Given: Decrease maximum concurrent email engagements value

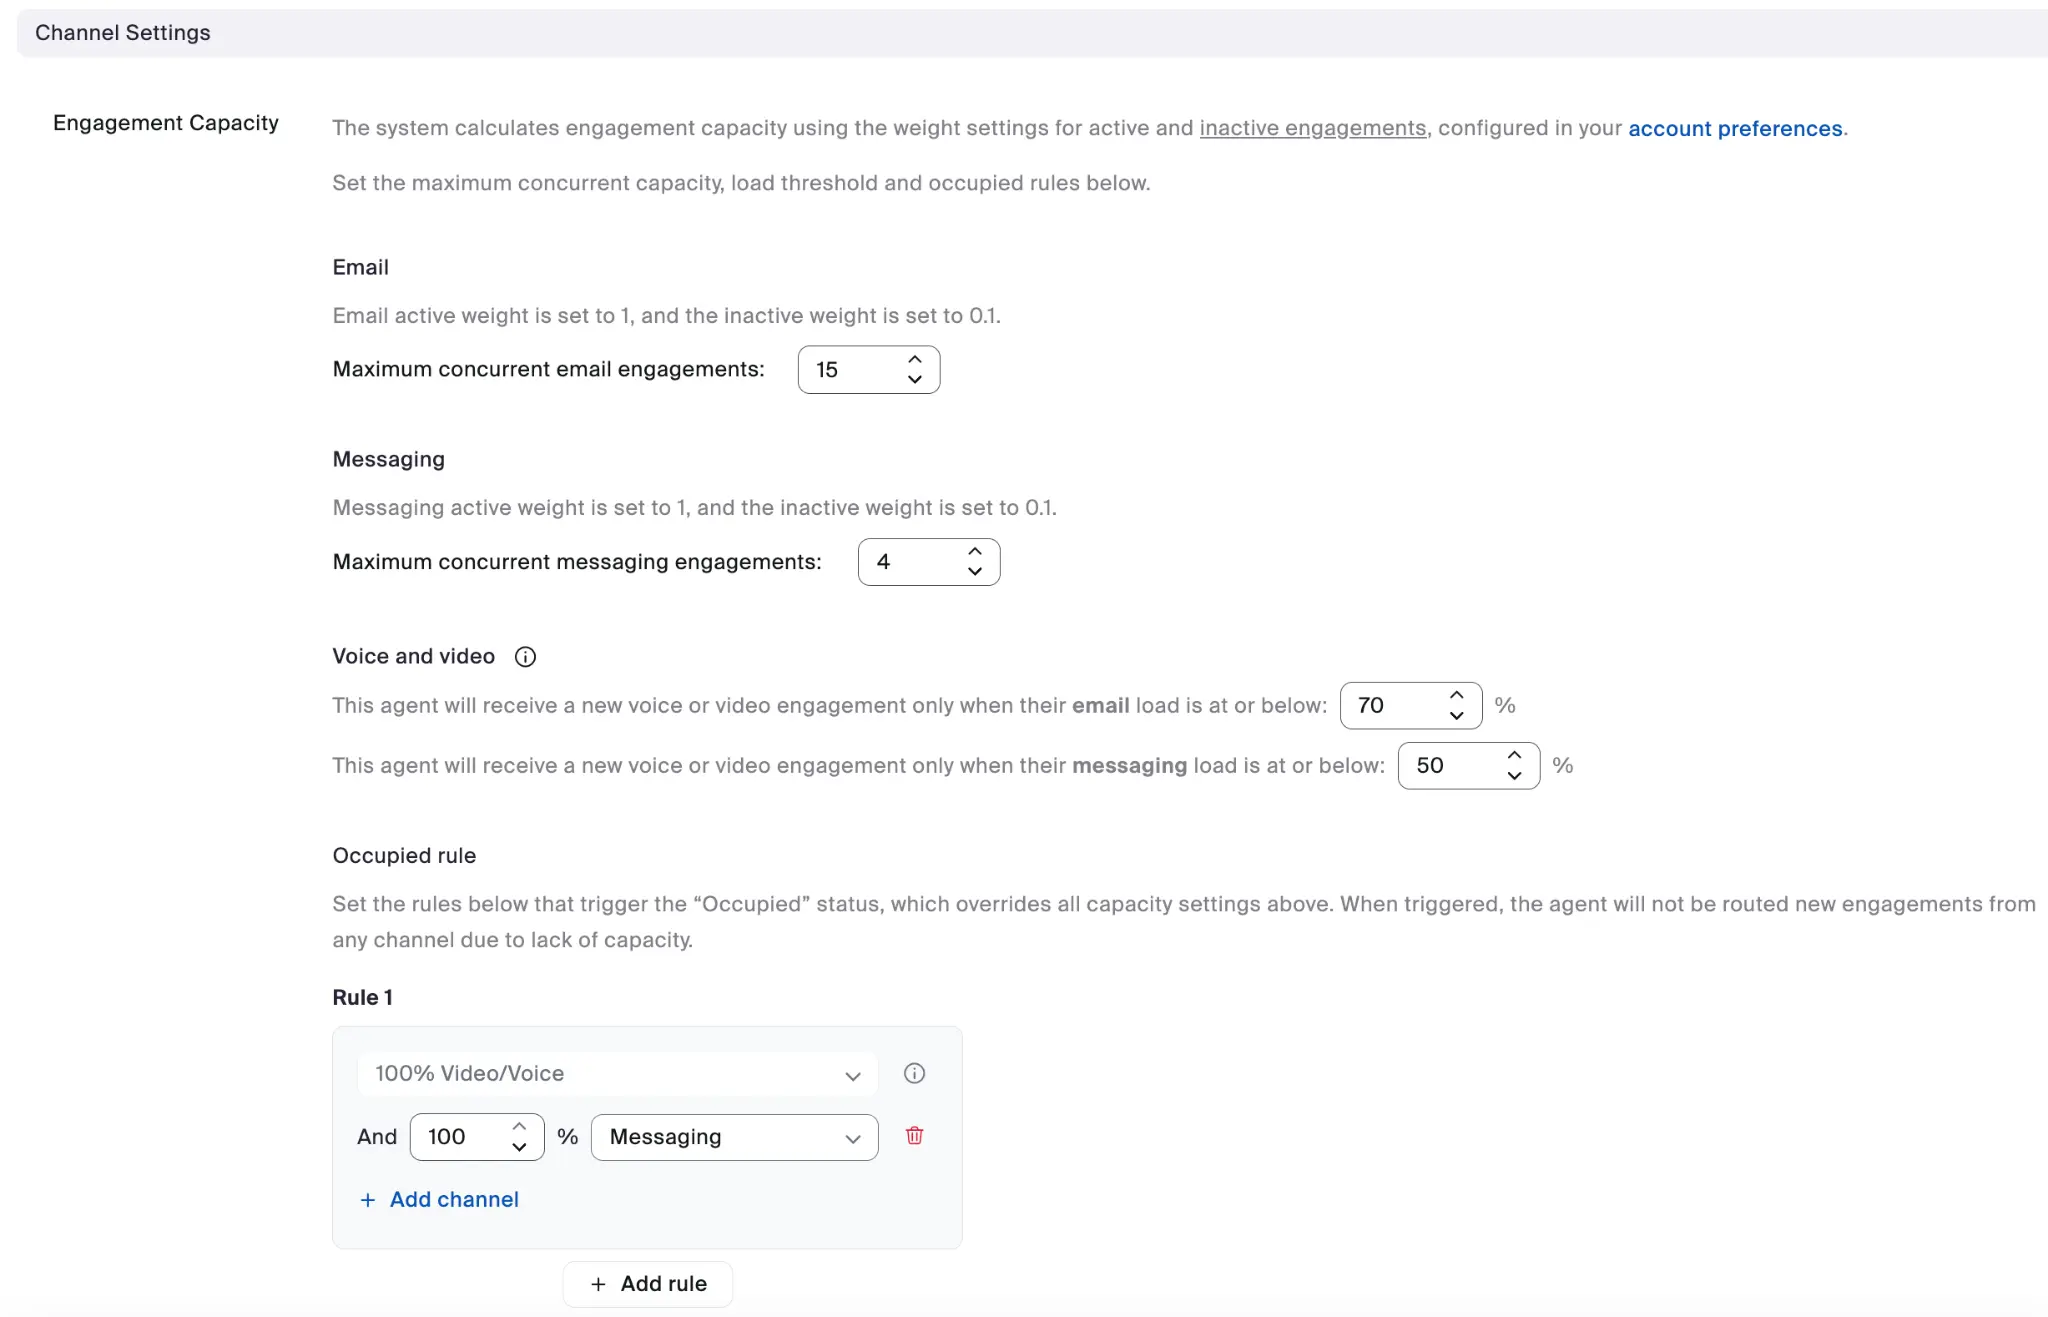Looking at the screenshot, I should point(914,379).
